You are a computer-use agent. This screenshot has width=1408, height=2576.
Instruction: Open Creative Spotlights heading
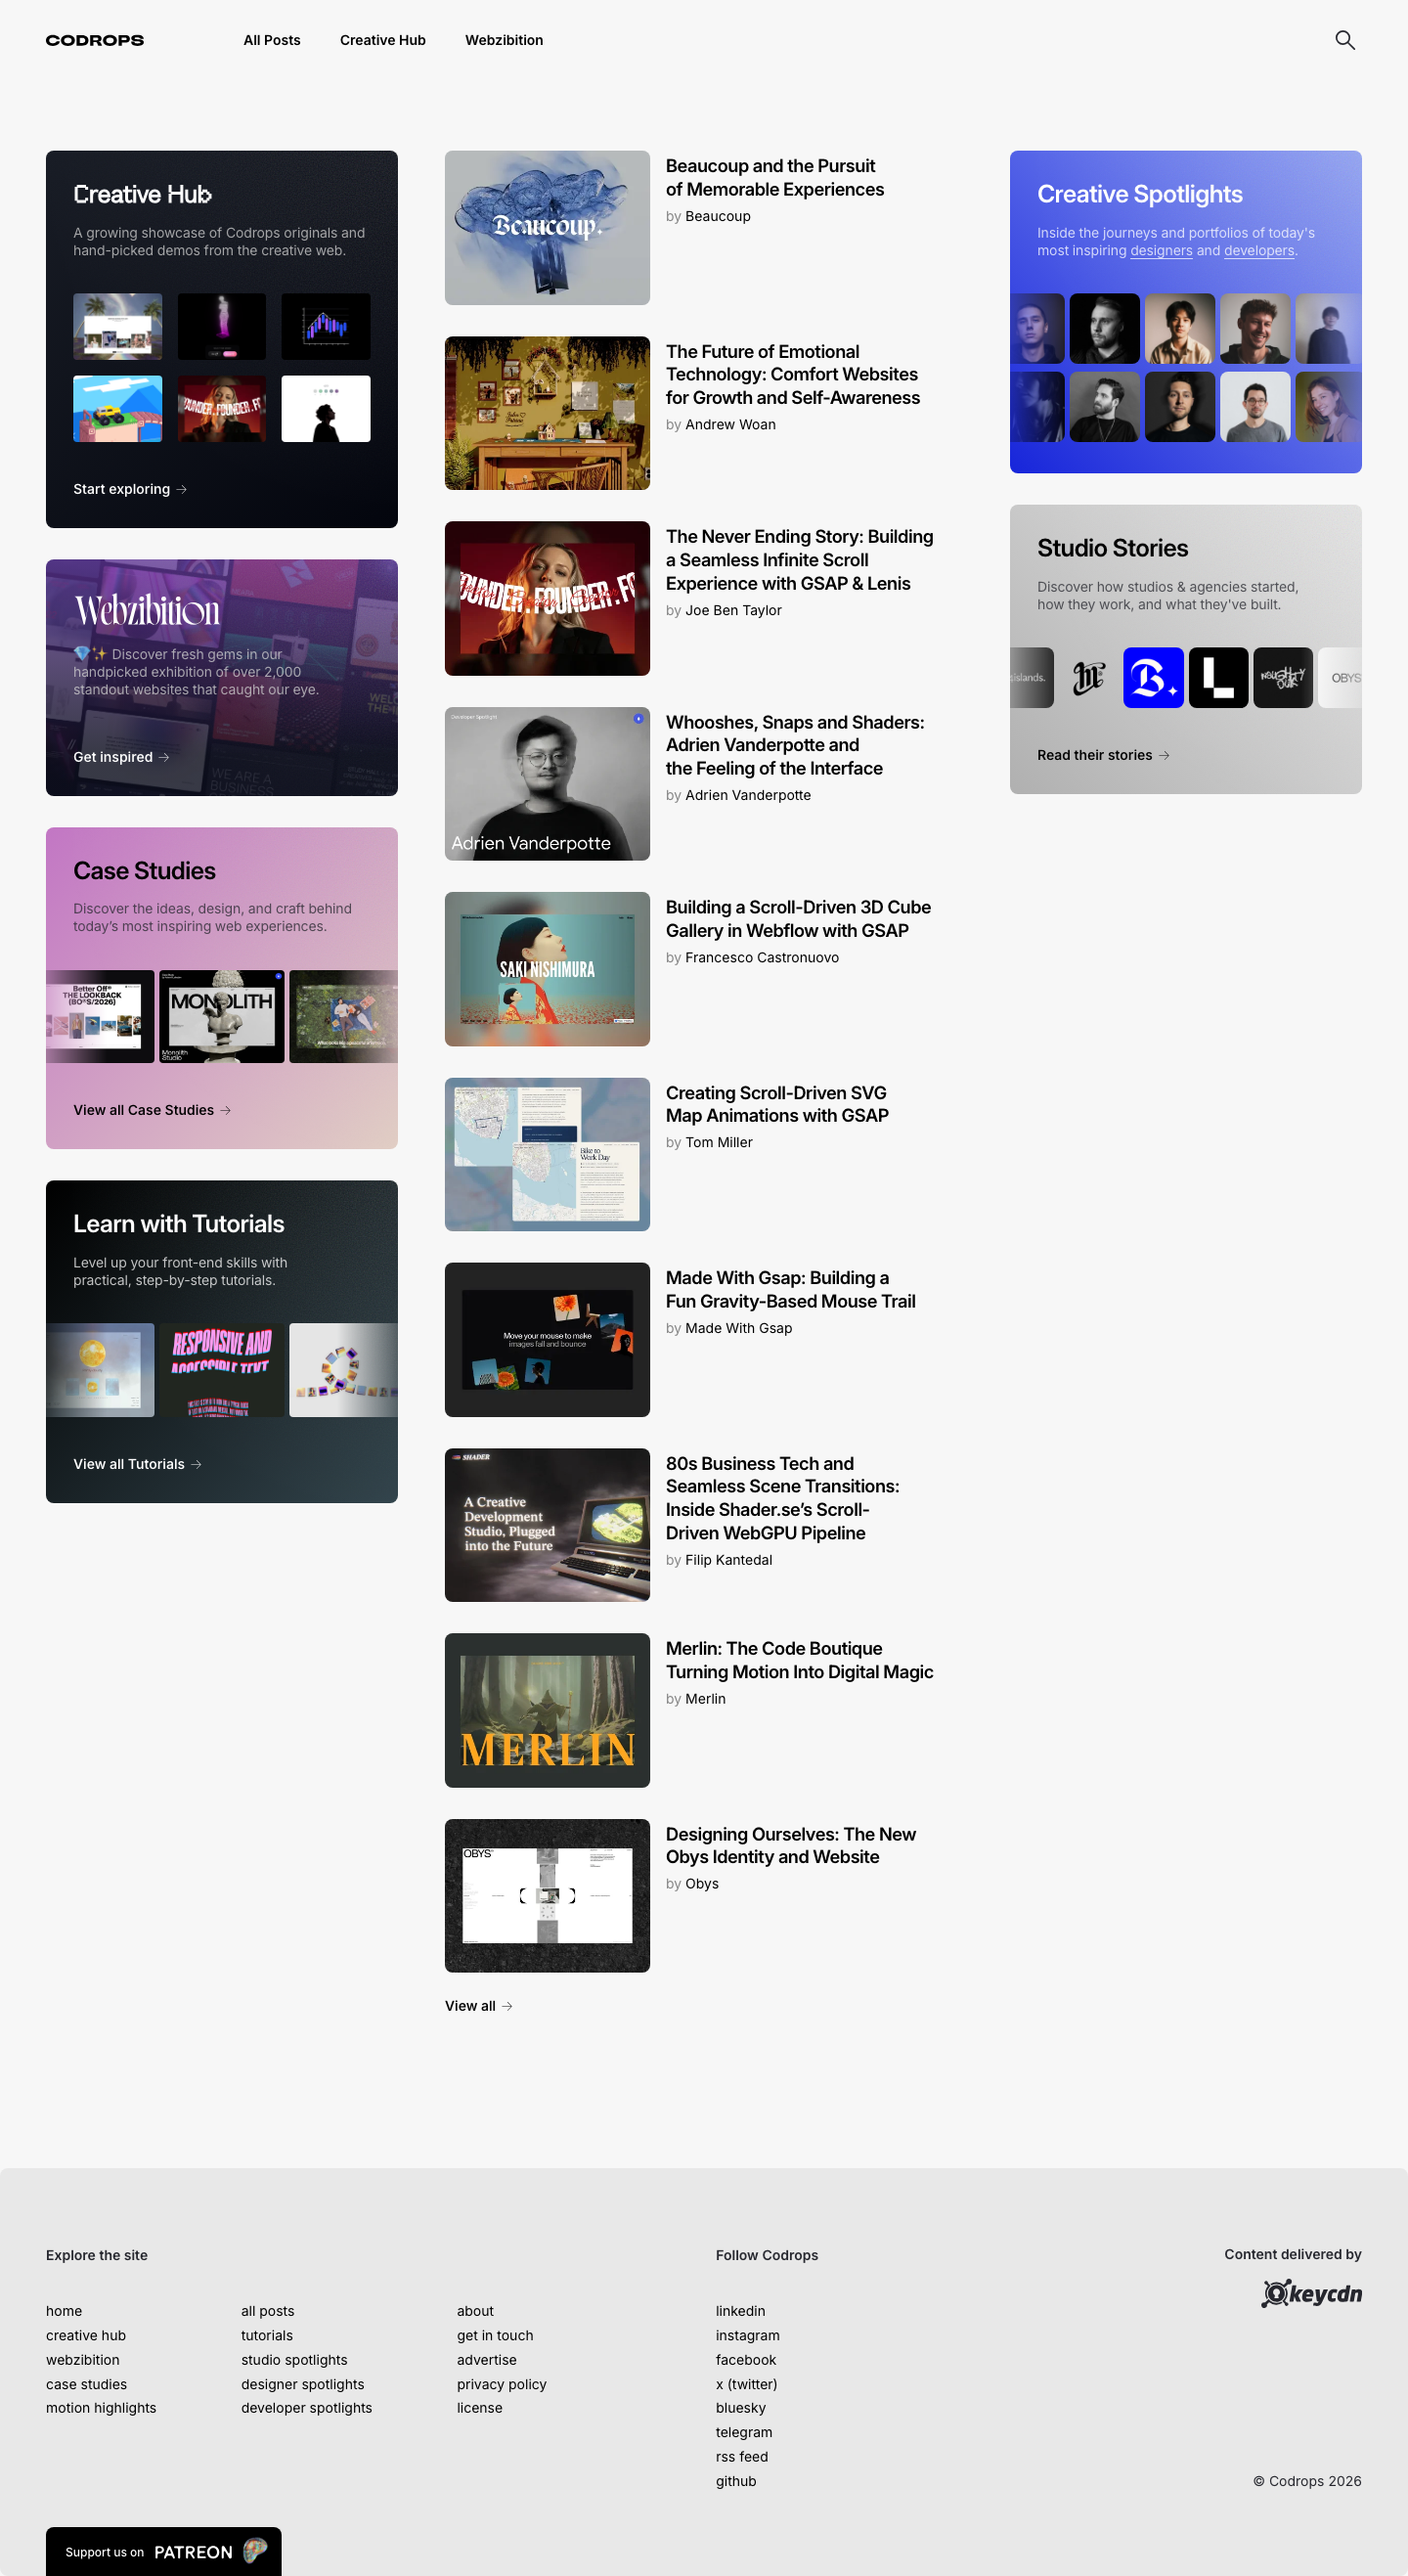pos(1140,194)
